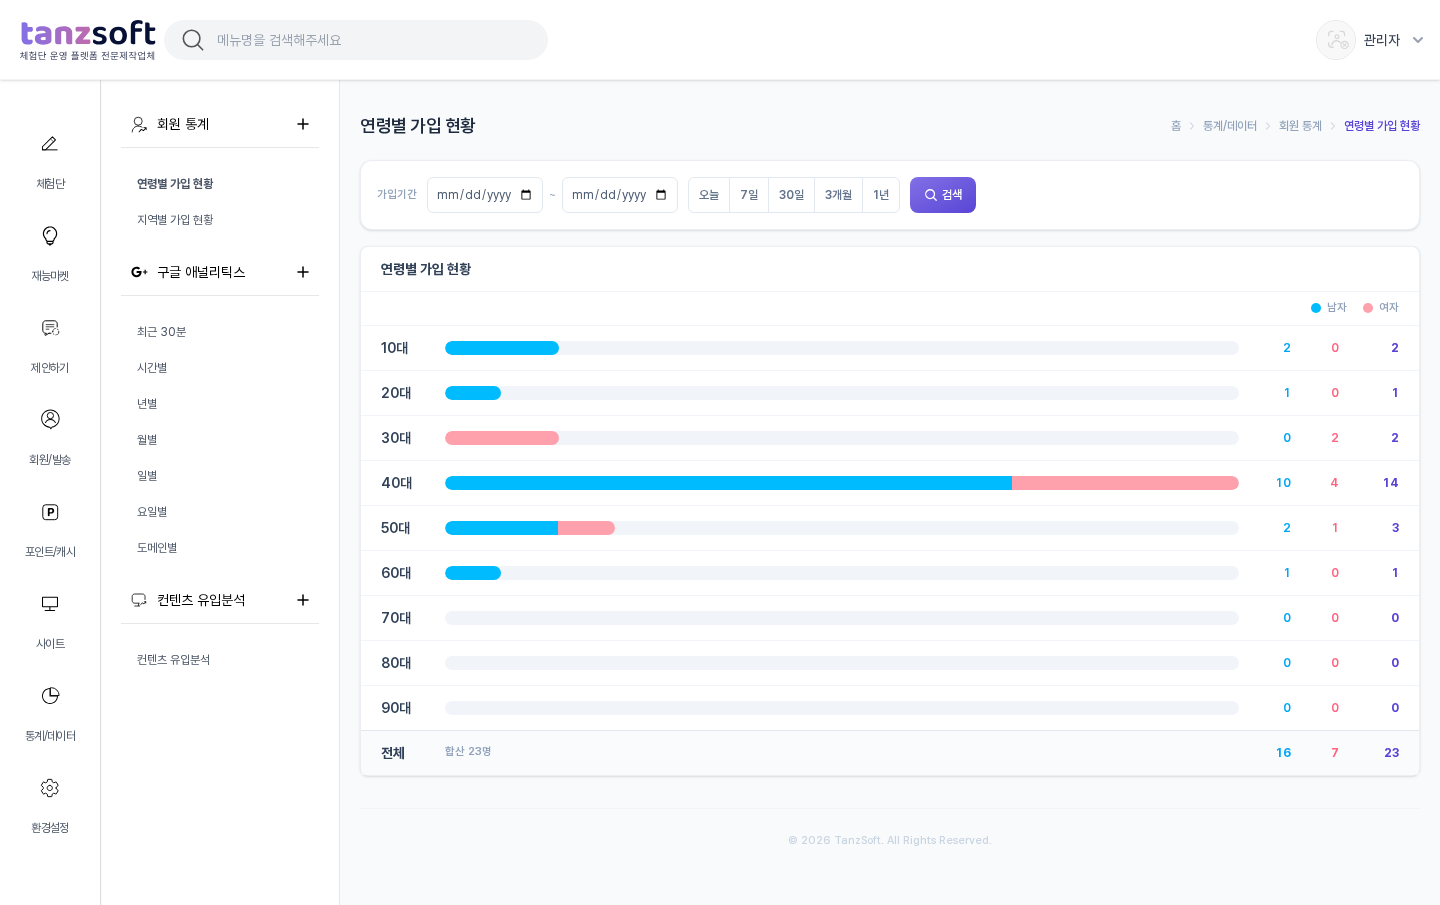This screenshot has height=905, width=1440.
Task: Open the 환경설정 gear icon
Action: [x=50, y=788]
